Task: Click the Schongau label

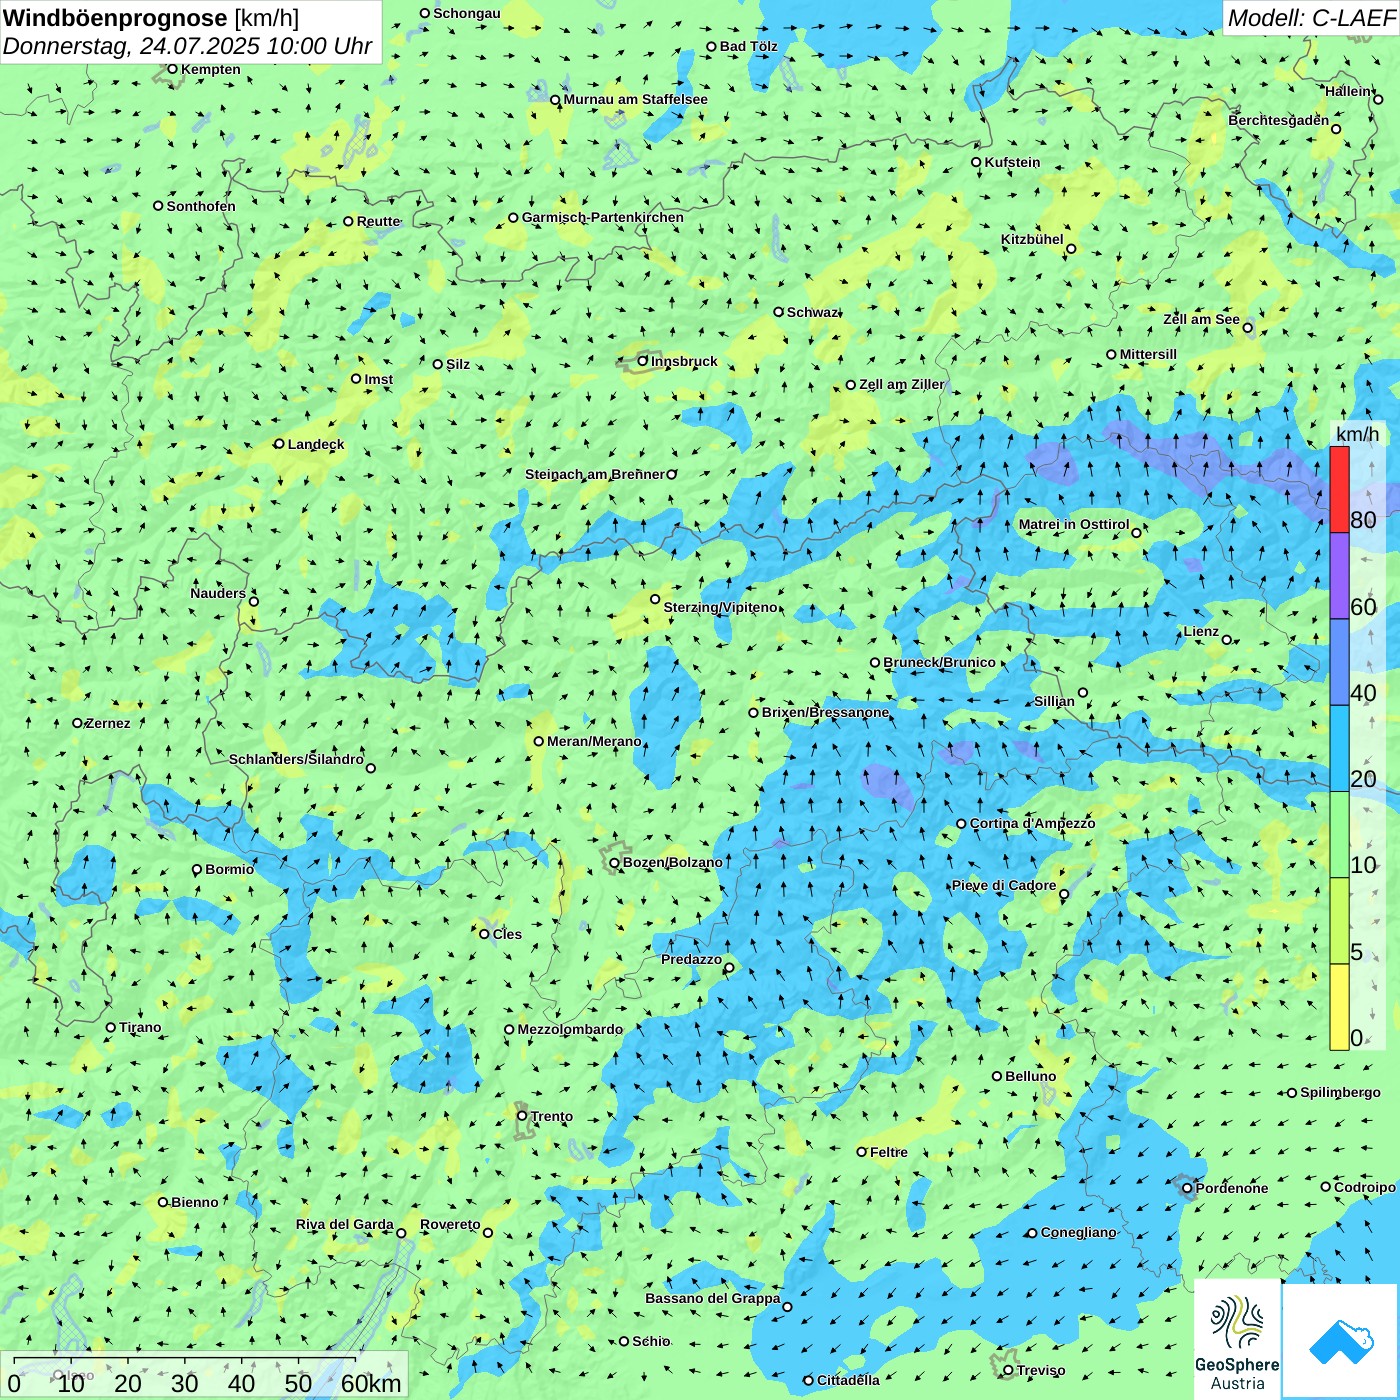Action: coord(467,13)
